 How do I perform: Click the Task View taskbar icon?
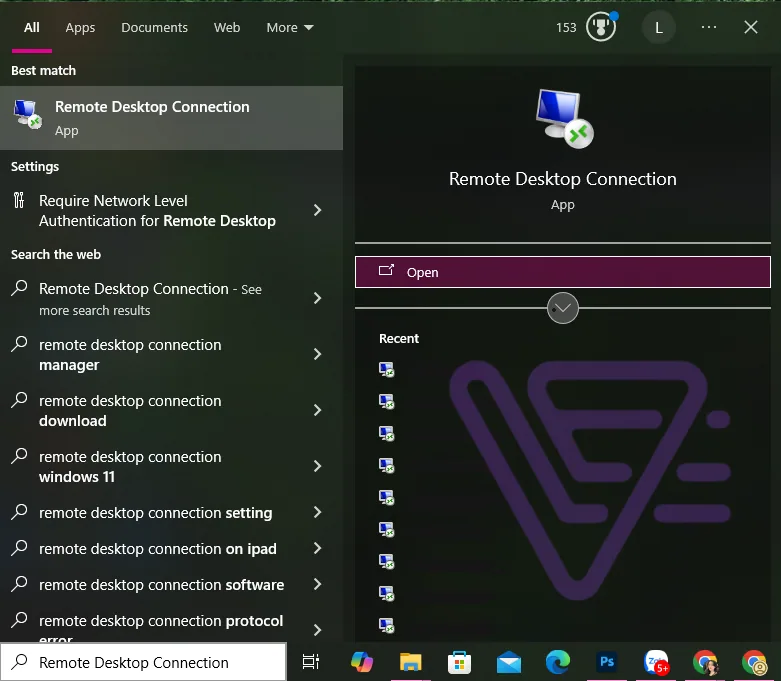[x=311, y=662]
